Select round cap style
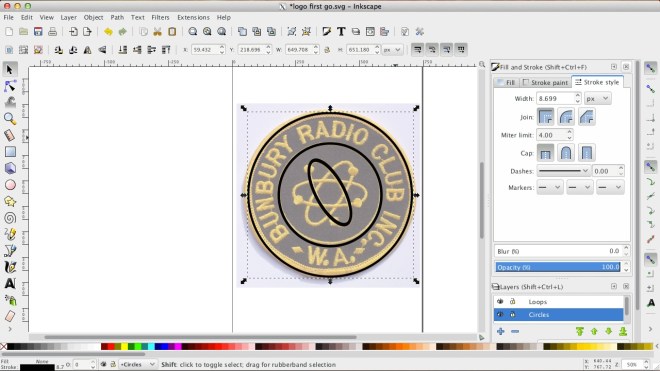The image size is (660, 371). (566, 153)
